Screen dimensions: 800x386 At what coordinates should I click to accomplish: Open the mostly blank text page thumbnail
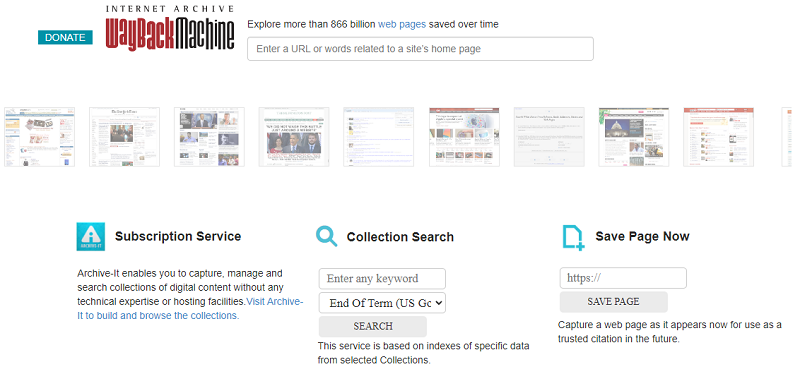(x=549, y=137)
